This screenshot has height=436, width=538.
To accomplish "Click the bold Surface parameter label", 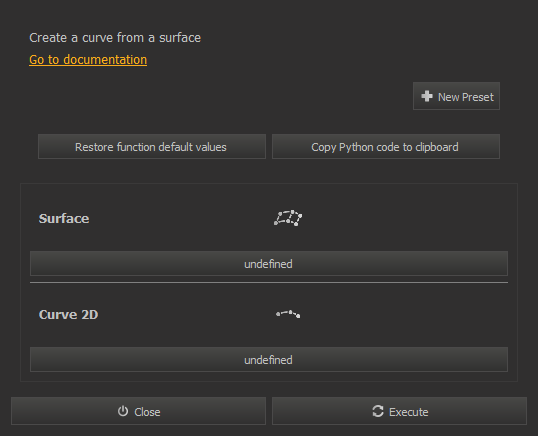I will [64, 219].
